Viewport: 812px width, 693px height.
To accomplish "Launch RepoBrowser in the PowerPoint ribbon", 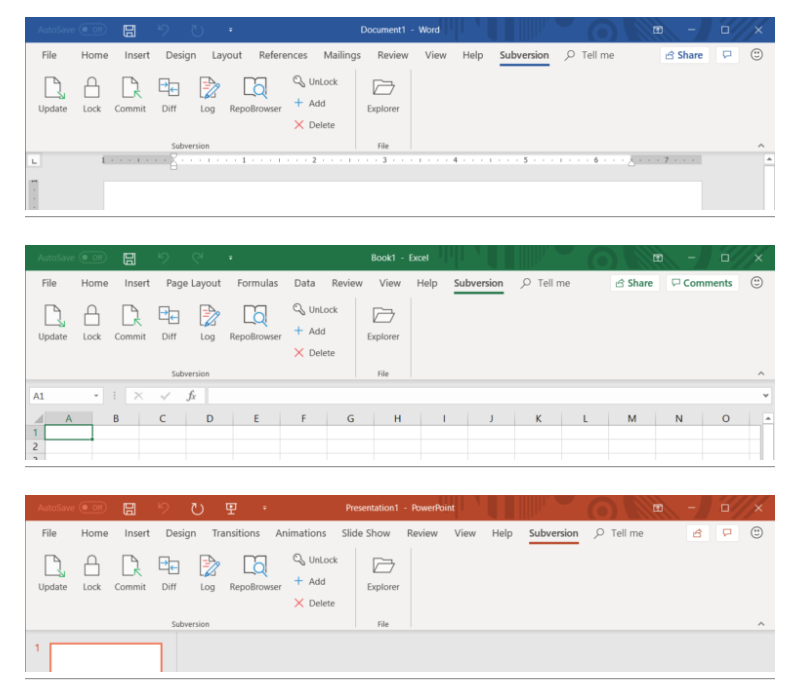I will (255, 572).
